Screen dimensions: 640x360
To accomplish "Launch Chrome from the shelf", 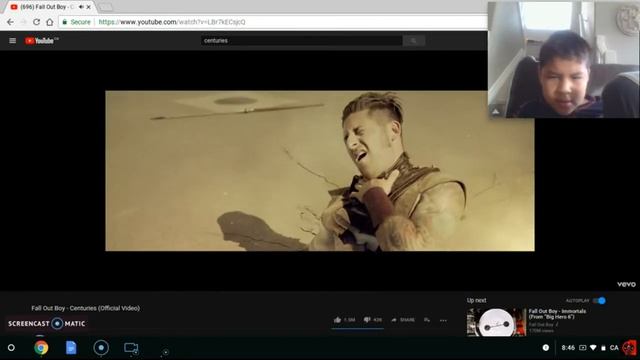I will click(x=41, y=348).
